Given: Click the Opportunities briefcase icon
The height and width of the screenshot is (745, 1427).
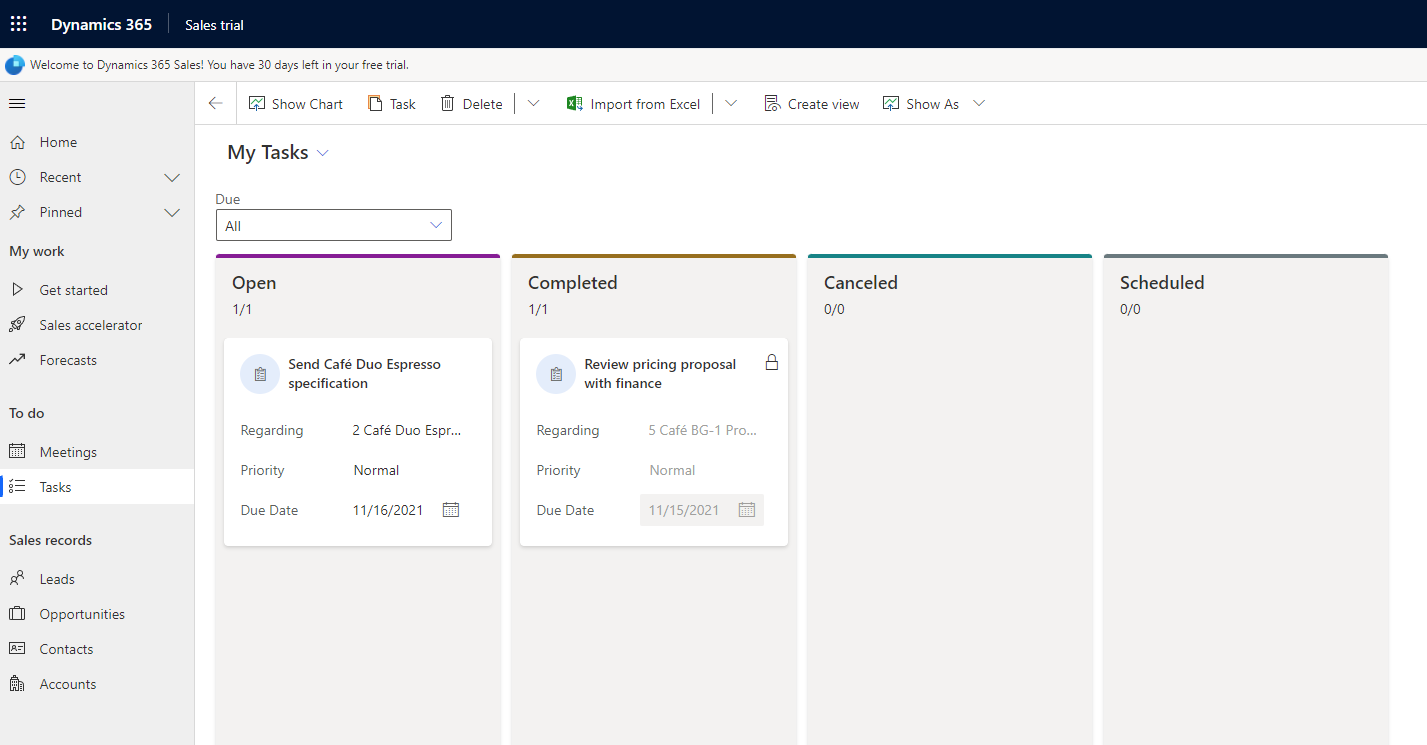Looking at the screenshot, I should (17, 614).
